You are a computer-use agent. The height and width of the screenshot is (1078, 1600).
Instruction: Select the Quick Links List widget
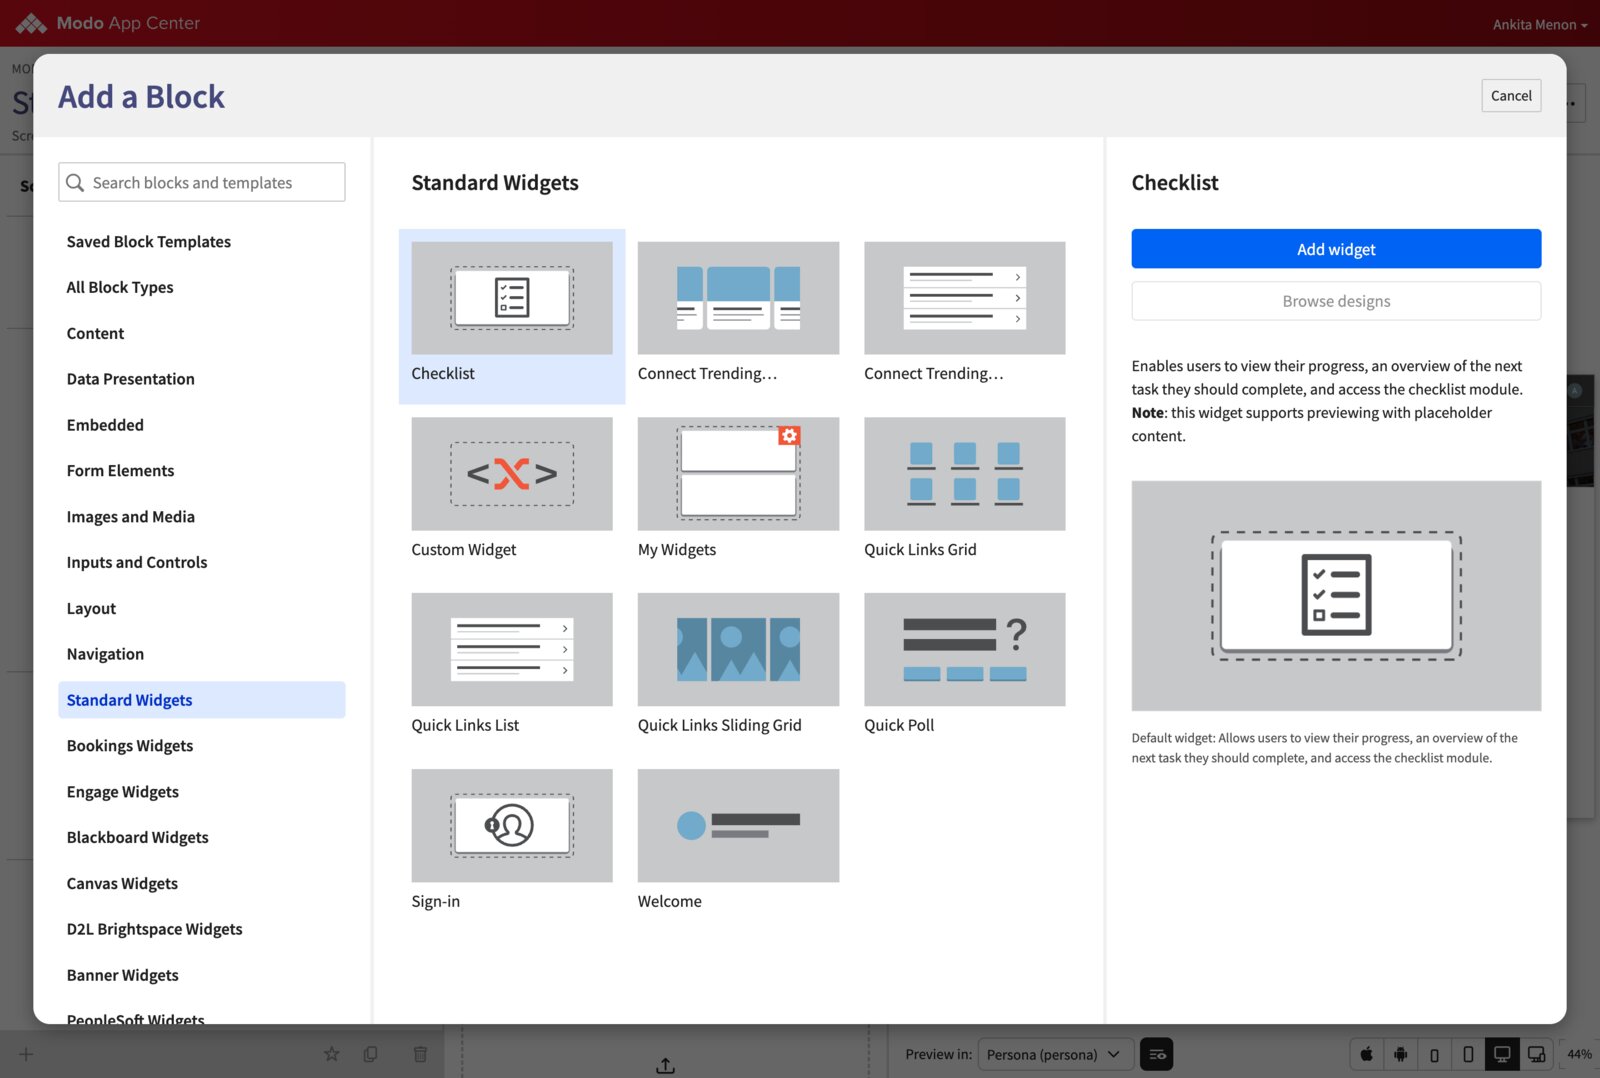[x=512, y=650]
